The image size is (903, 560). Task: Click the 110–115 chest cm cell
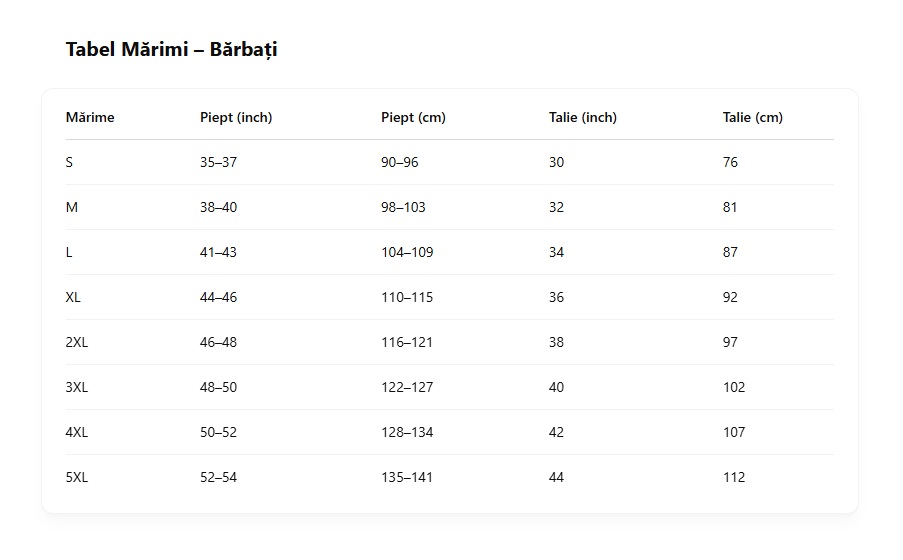407,297
